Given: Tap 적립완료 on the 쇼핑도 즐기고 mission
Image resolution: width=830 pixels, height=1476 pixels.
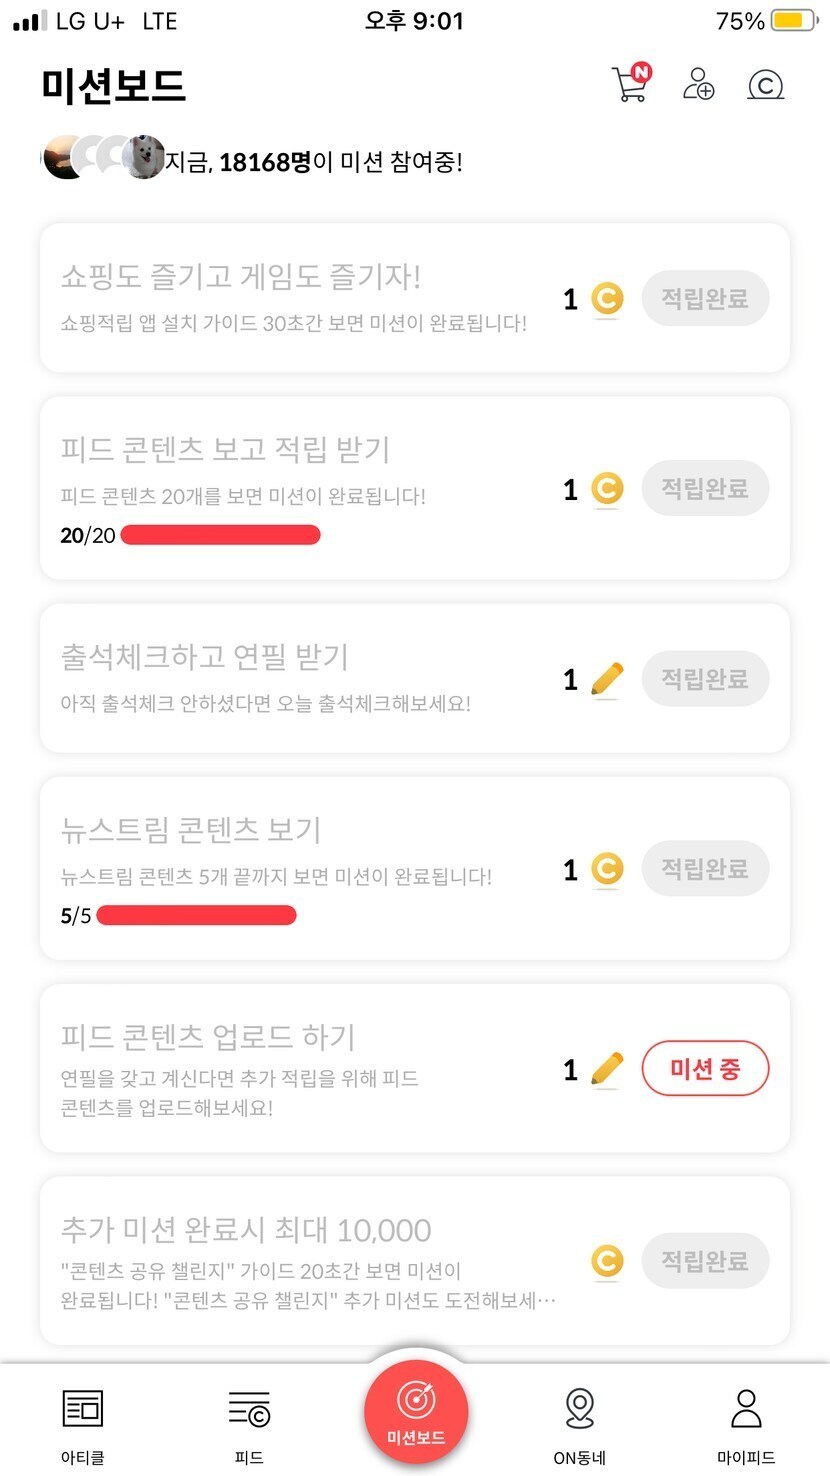Looking at the screenshot, I should pyautogui.click(x=705, y=298).
